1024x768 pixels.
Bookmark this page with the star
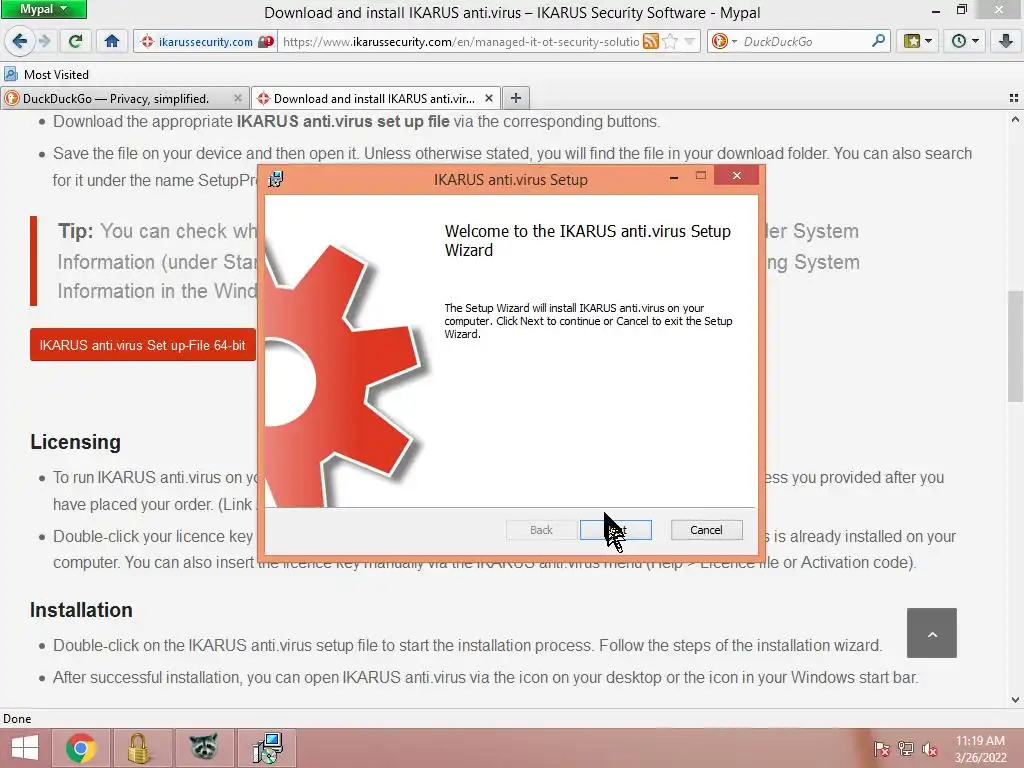point(670,42)
